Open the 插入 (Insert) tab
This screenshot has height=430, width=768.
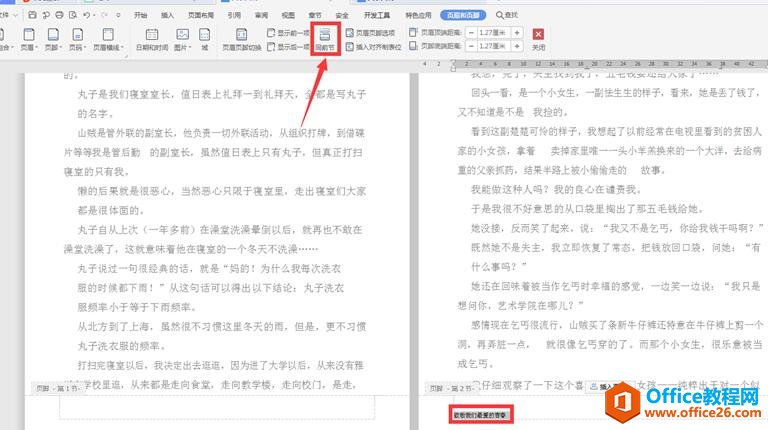tap(168, 15)
